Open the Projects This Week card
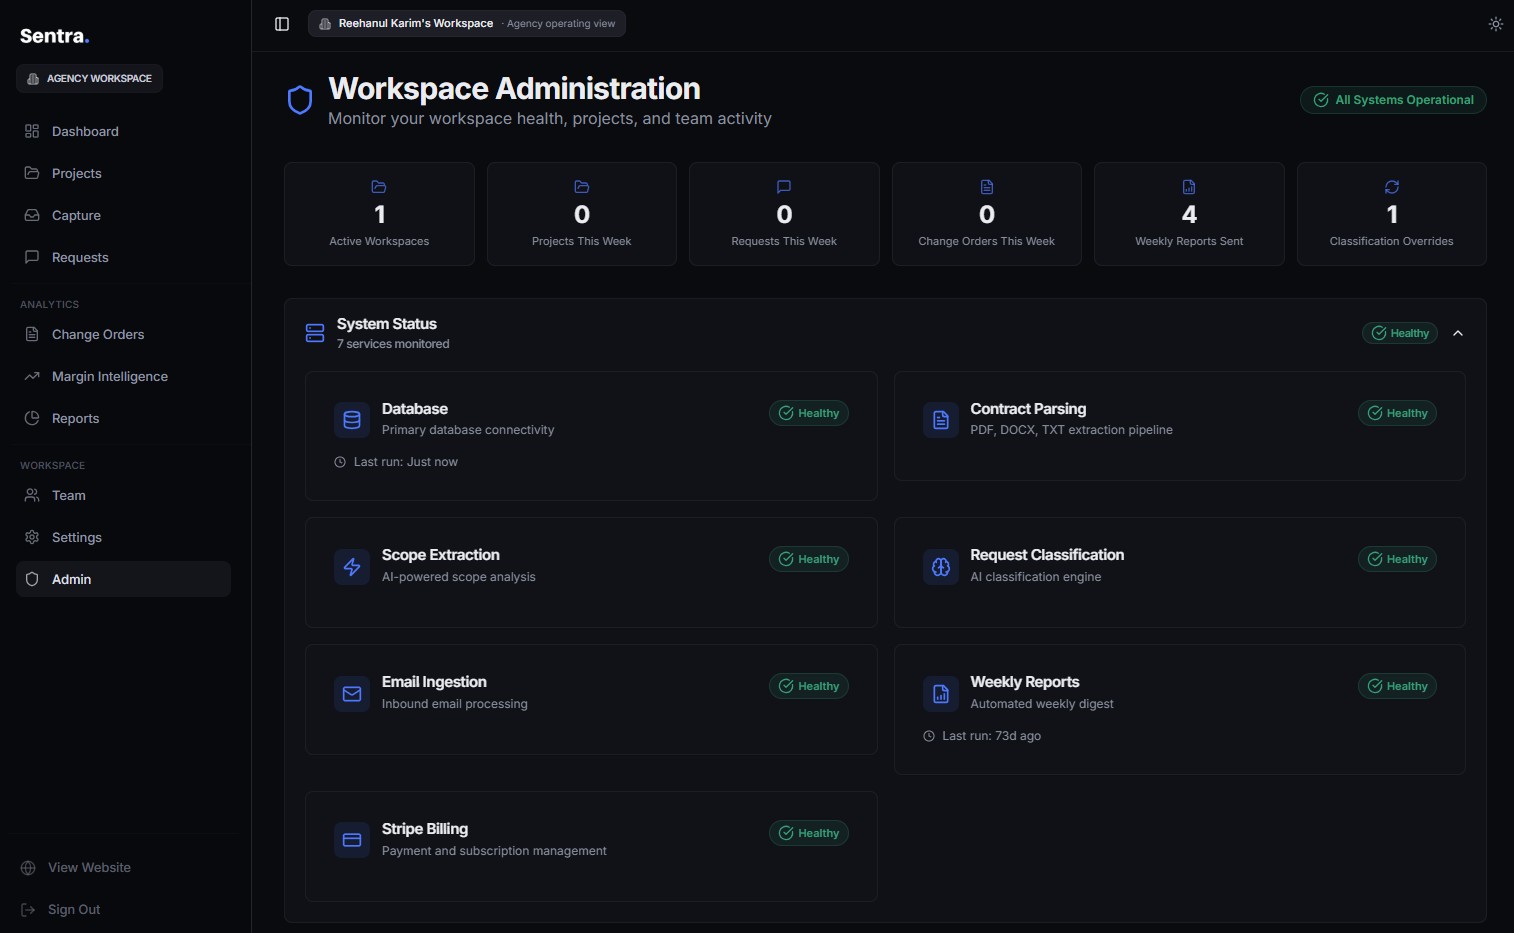 point(582,214)
